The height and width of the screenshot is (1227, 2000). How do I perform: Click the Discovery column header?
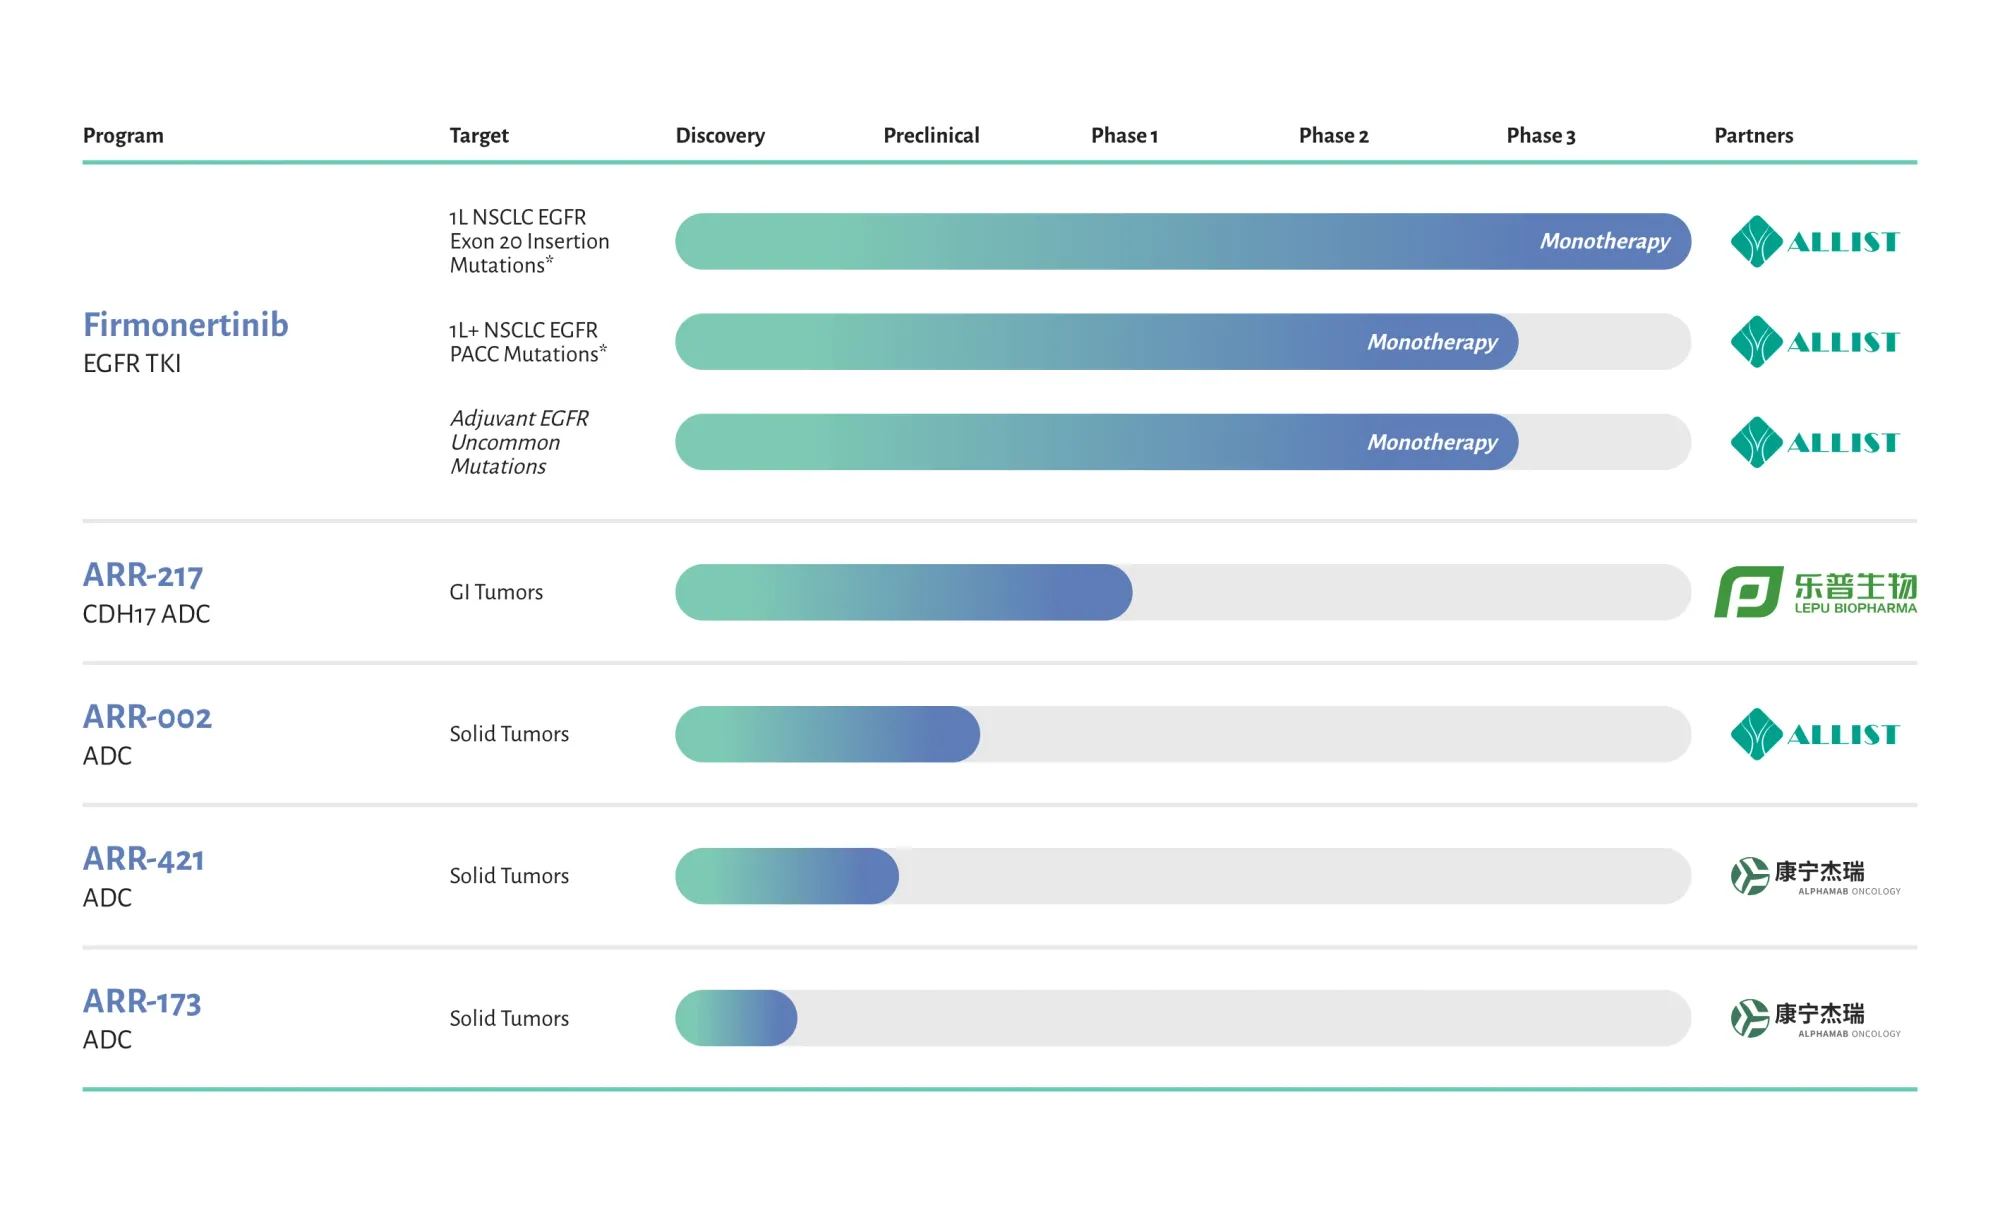click(x=720, y=136)
